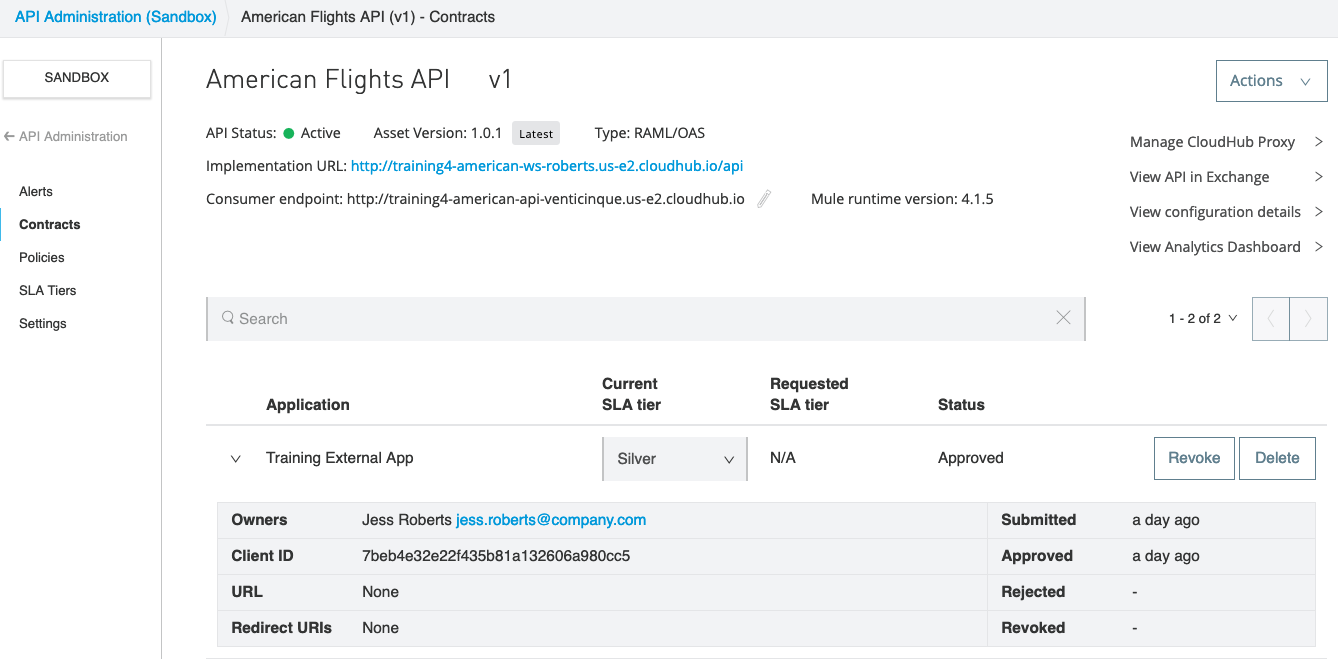The height and width of the screenshot is (659, 1338).
Task: Open Alerts in the sidebar
Action: pyautogui.click(x=36, y=191)
